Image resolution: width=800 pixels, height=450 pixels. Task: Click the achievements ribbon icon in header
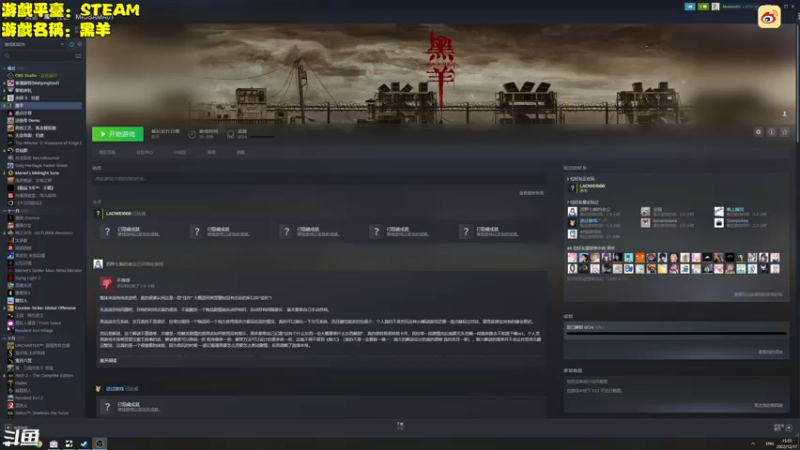231,134
